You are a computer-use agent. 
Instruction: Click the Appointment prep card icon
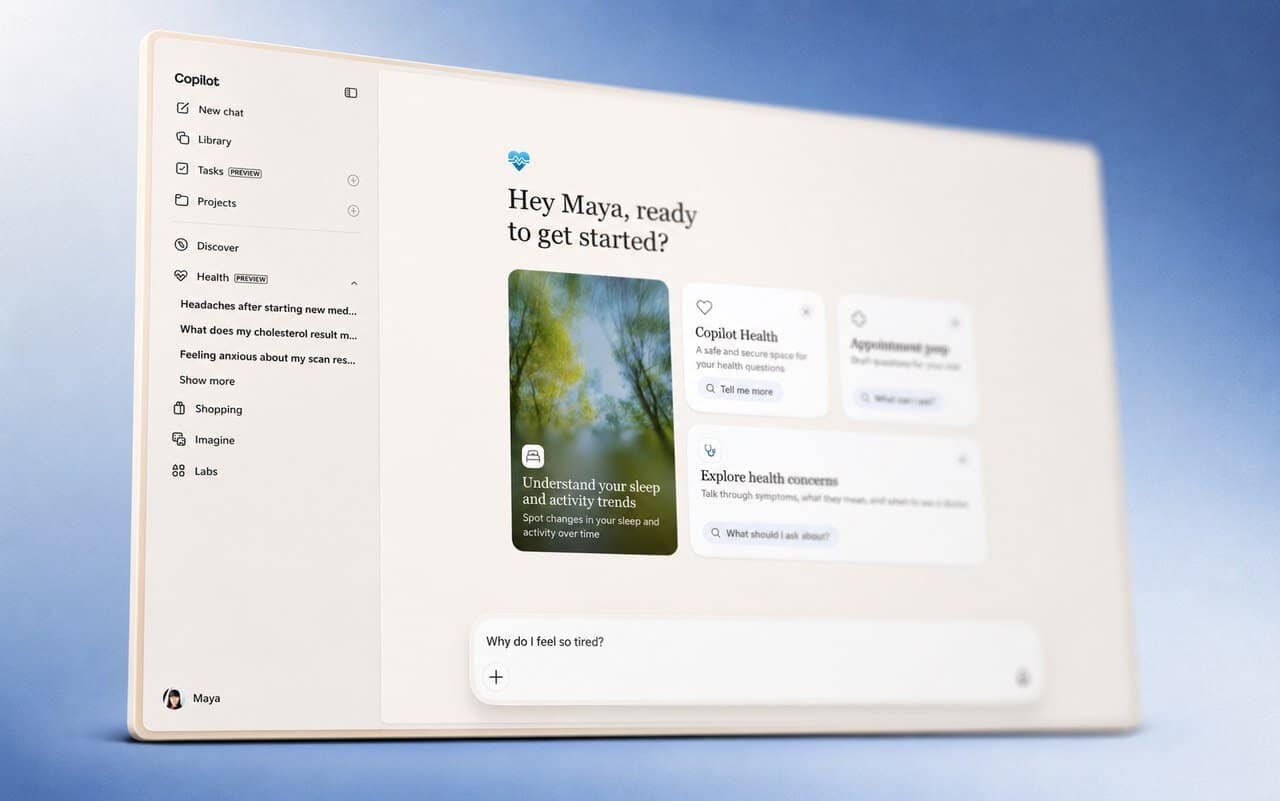pos(858,319)
